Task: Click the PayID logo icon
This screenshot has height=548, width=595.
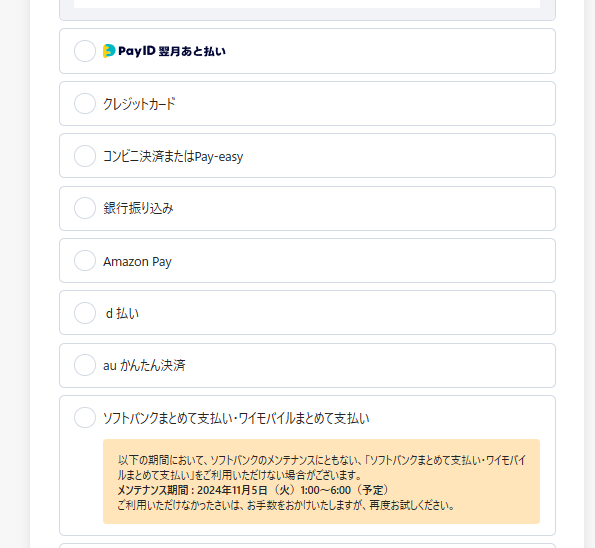Action: 109,51
